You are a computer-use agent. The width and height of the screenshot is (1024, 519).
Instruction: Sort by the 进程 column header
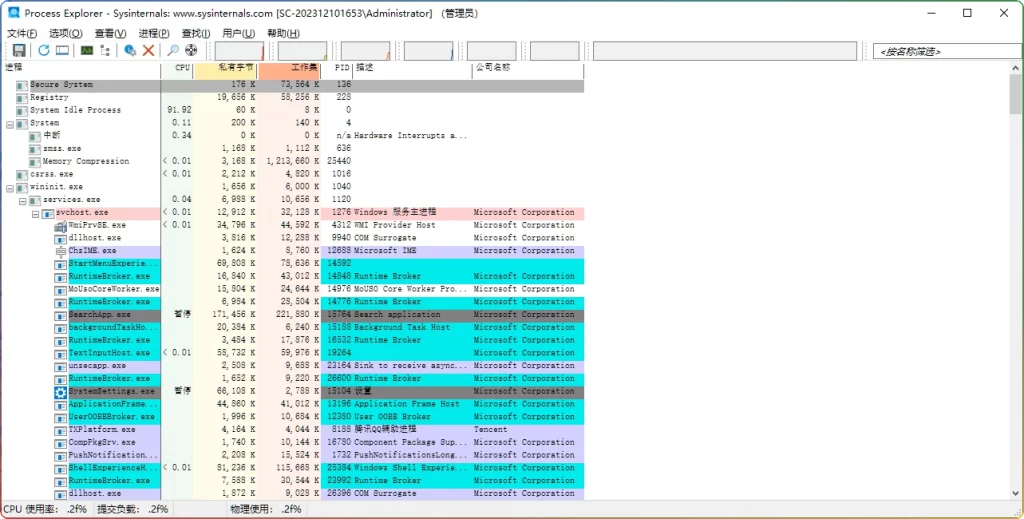click(82, 68)
